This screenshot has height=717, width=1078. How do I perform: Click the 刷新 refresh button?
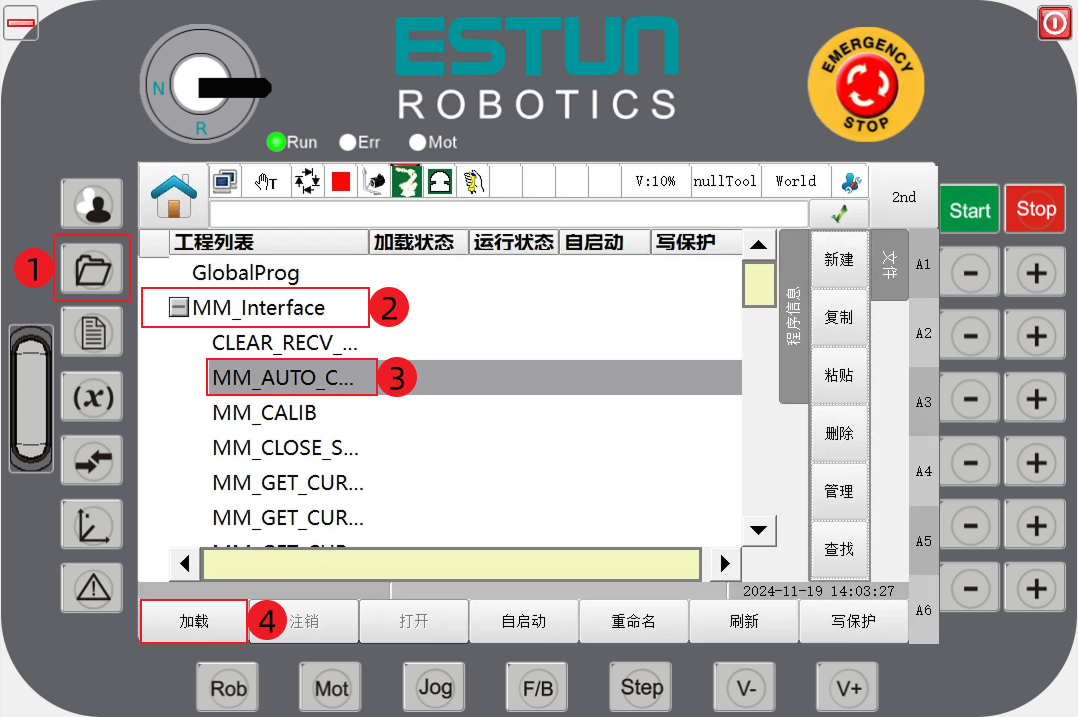[744, 621]
